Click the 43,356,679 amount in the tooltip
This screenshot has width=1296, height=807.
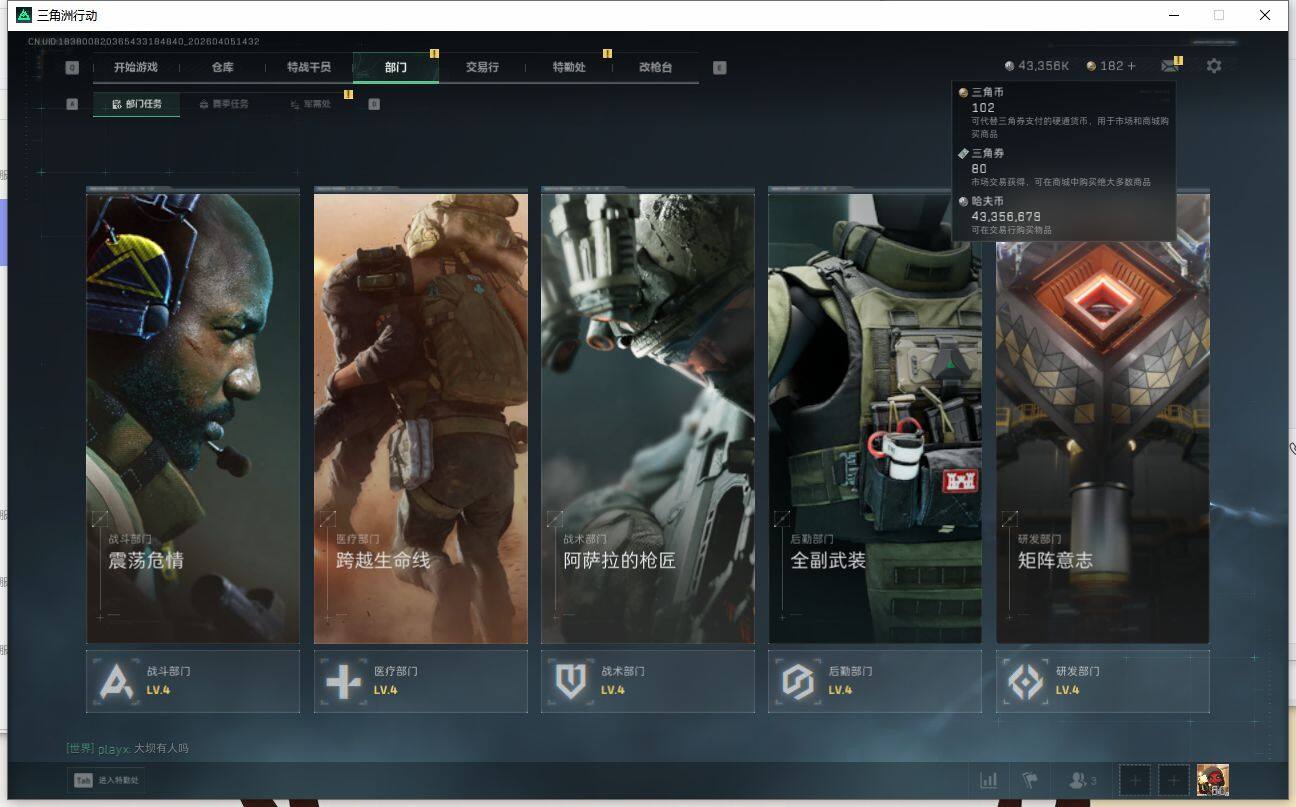point(1006,216)
